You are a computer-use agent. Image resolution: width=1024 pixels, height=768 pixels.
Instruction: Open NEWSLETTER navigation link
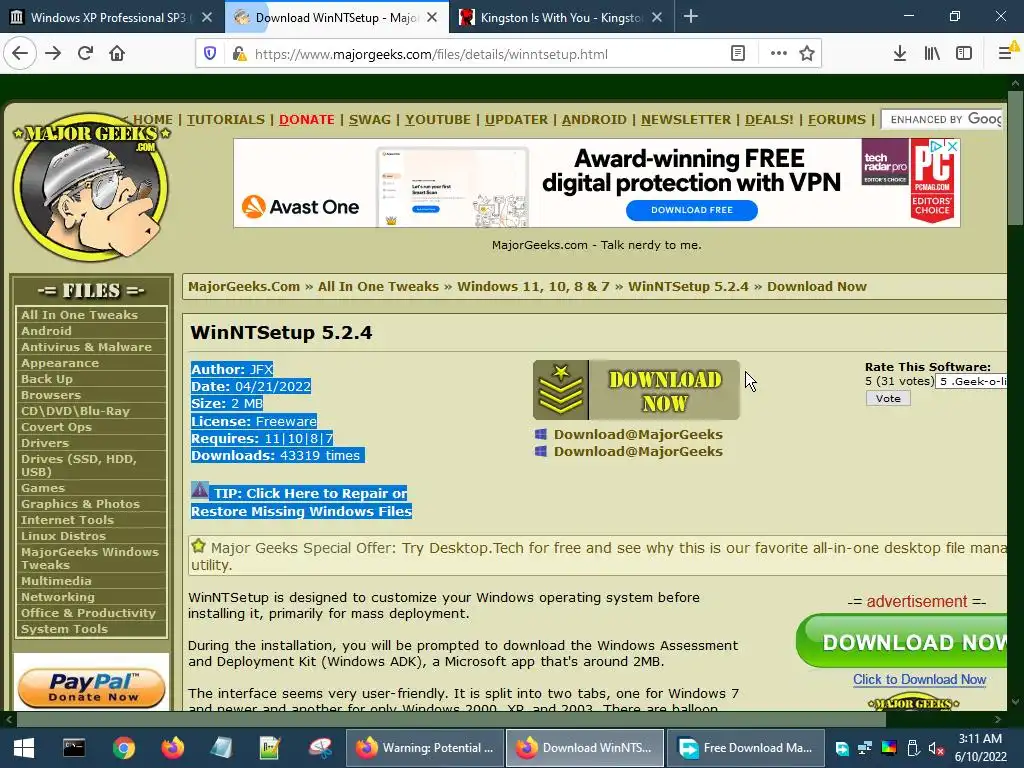(686, 120)
